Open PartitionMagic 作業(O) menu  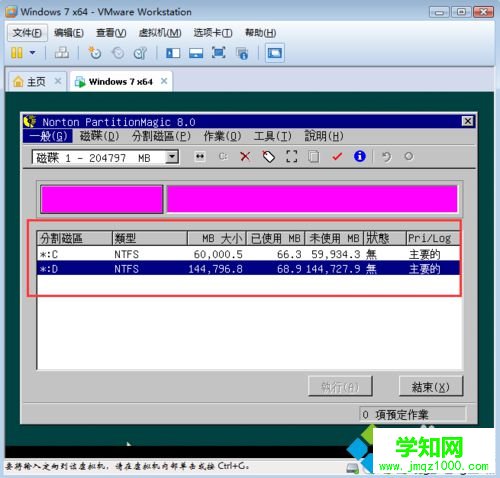(222, 136)
